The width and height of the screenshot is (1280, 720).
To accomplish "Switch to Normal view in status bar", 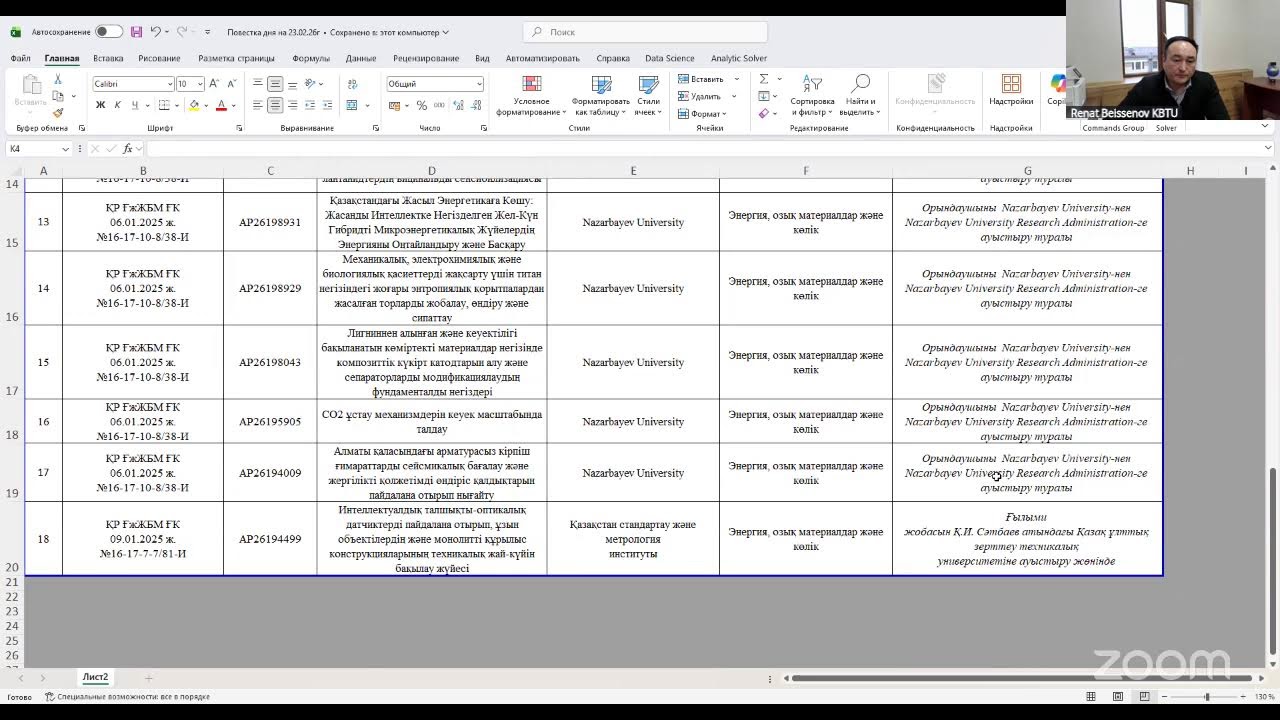I will 1091,696.
